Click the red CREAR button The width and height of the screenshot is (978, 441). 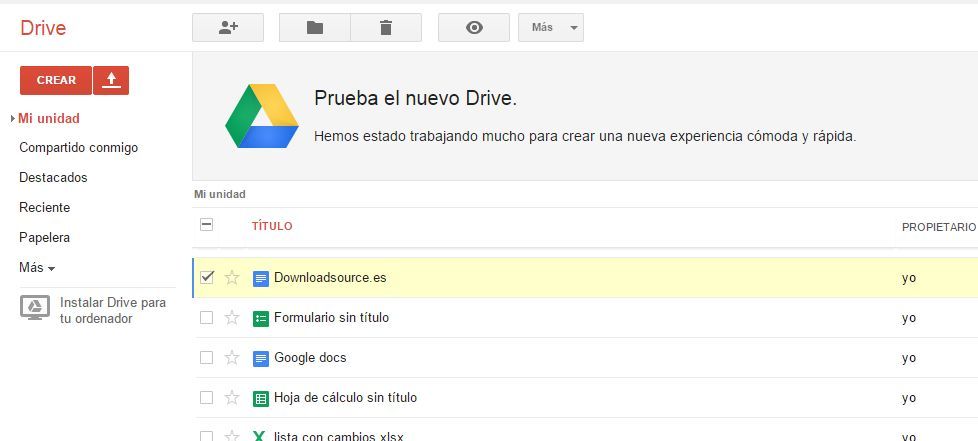click(x=56, y=80)
